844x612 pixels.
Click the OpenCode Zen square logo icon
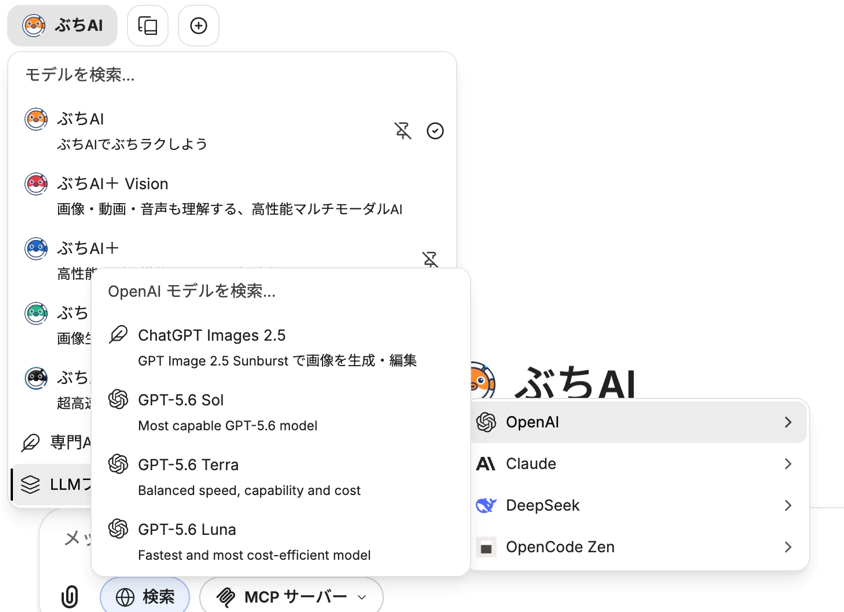[x=486, y=547]
